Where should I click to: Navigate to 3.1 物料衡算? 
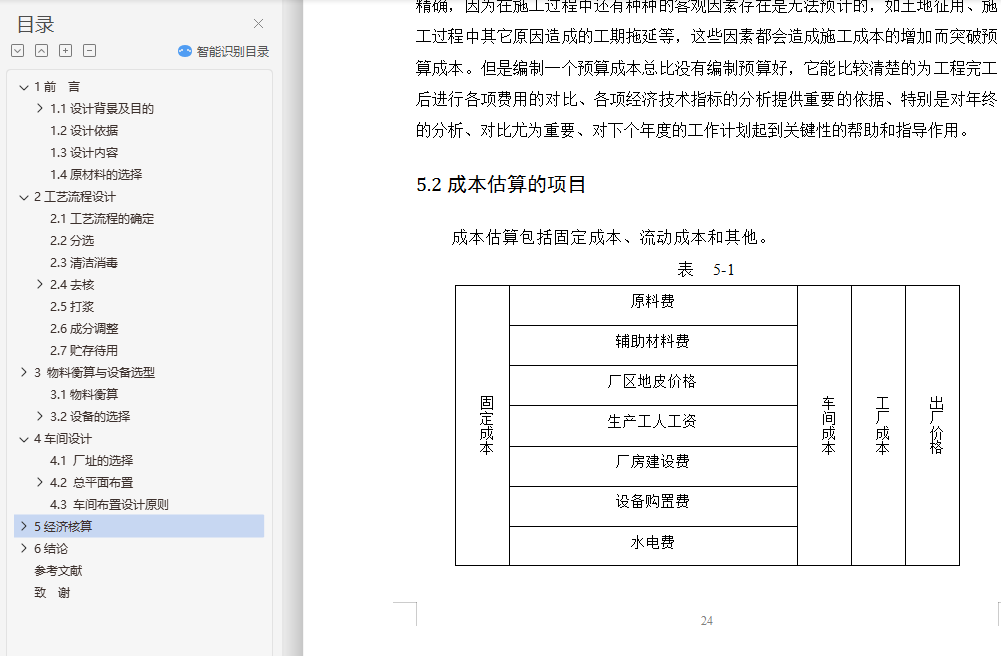coord(84,394)
